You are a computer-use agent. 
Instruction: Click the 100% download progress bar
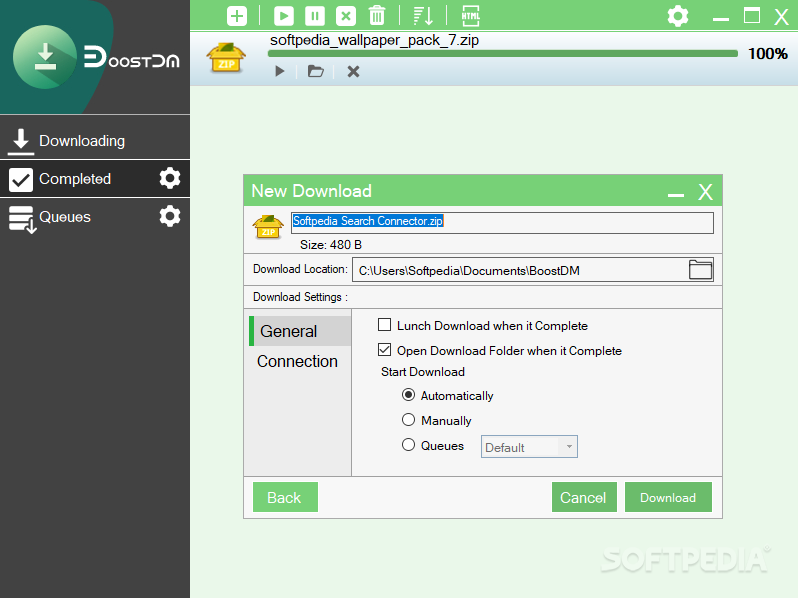503,53
